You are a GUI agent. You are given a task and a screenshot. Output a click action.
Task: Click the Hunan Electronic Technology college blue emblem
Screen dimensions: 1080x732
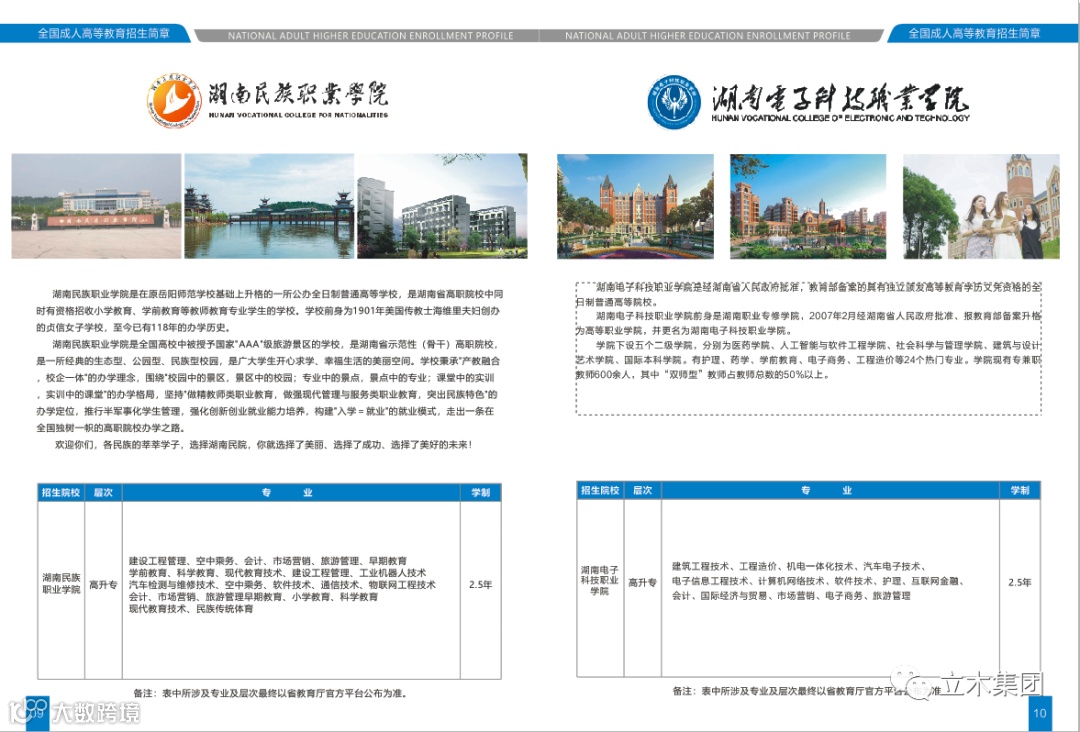point(674,102)
